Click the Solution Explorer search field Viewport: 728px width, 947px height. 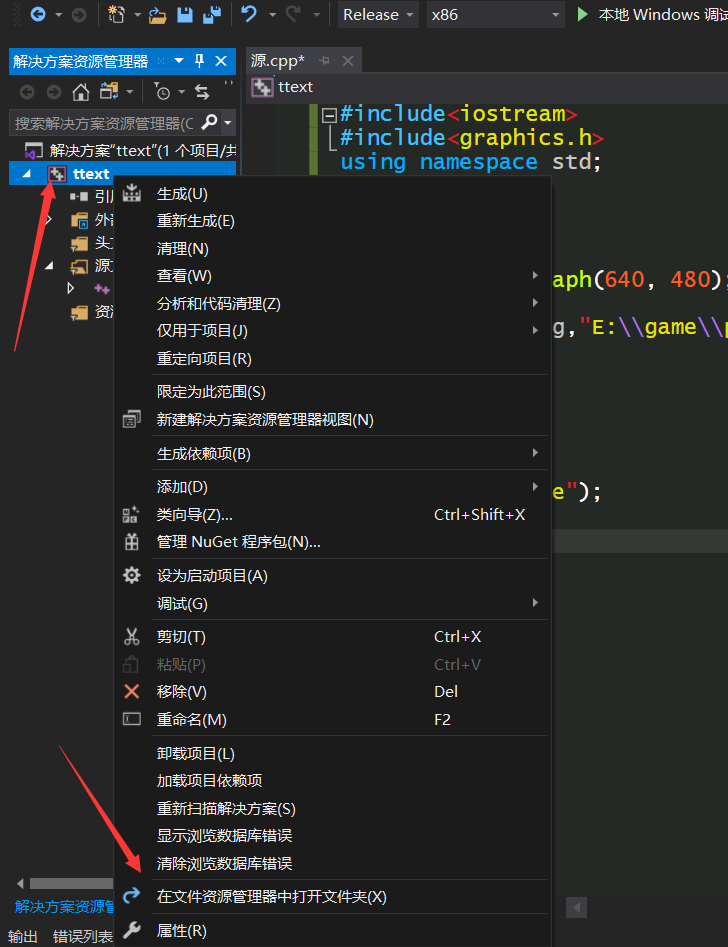tap(103, 123)
